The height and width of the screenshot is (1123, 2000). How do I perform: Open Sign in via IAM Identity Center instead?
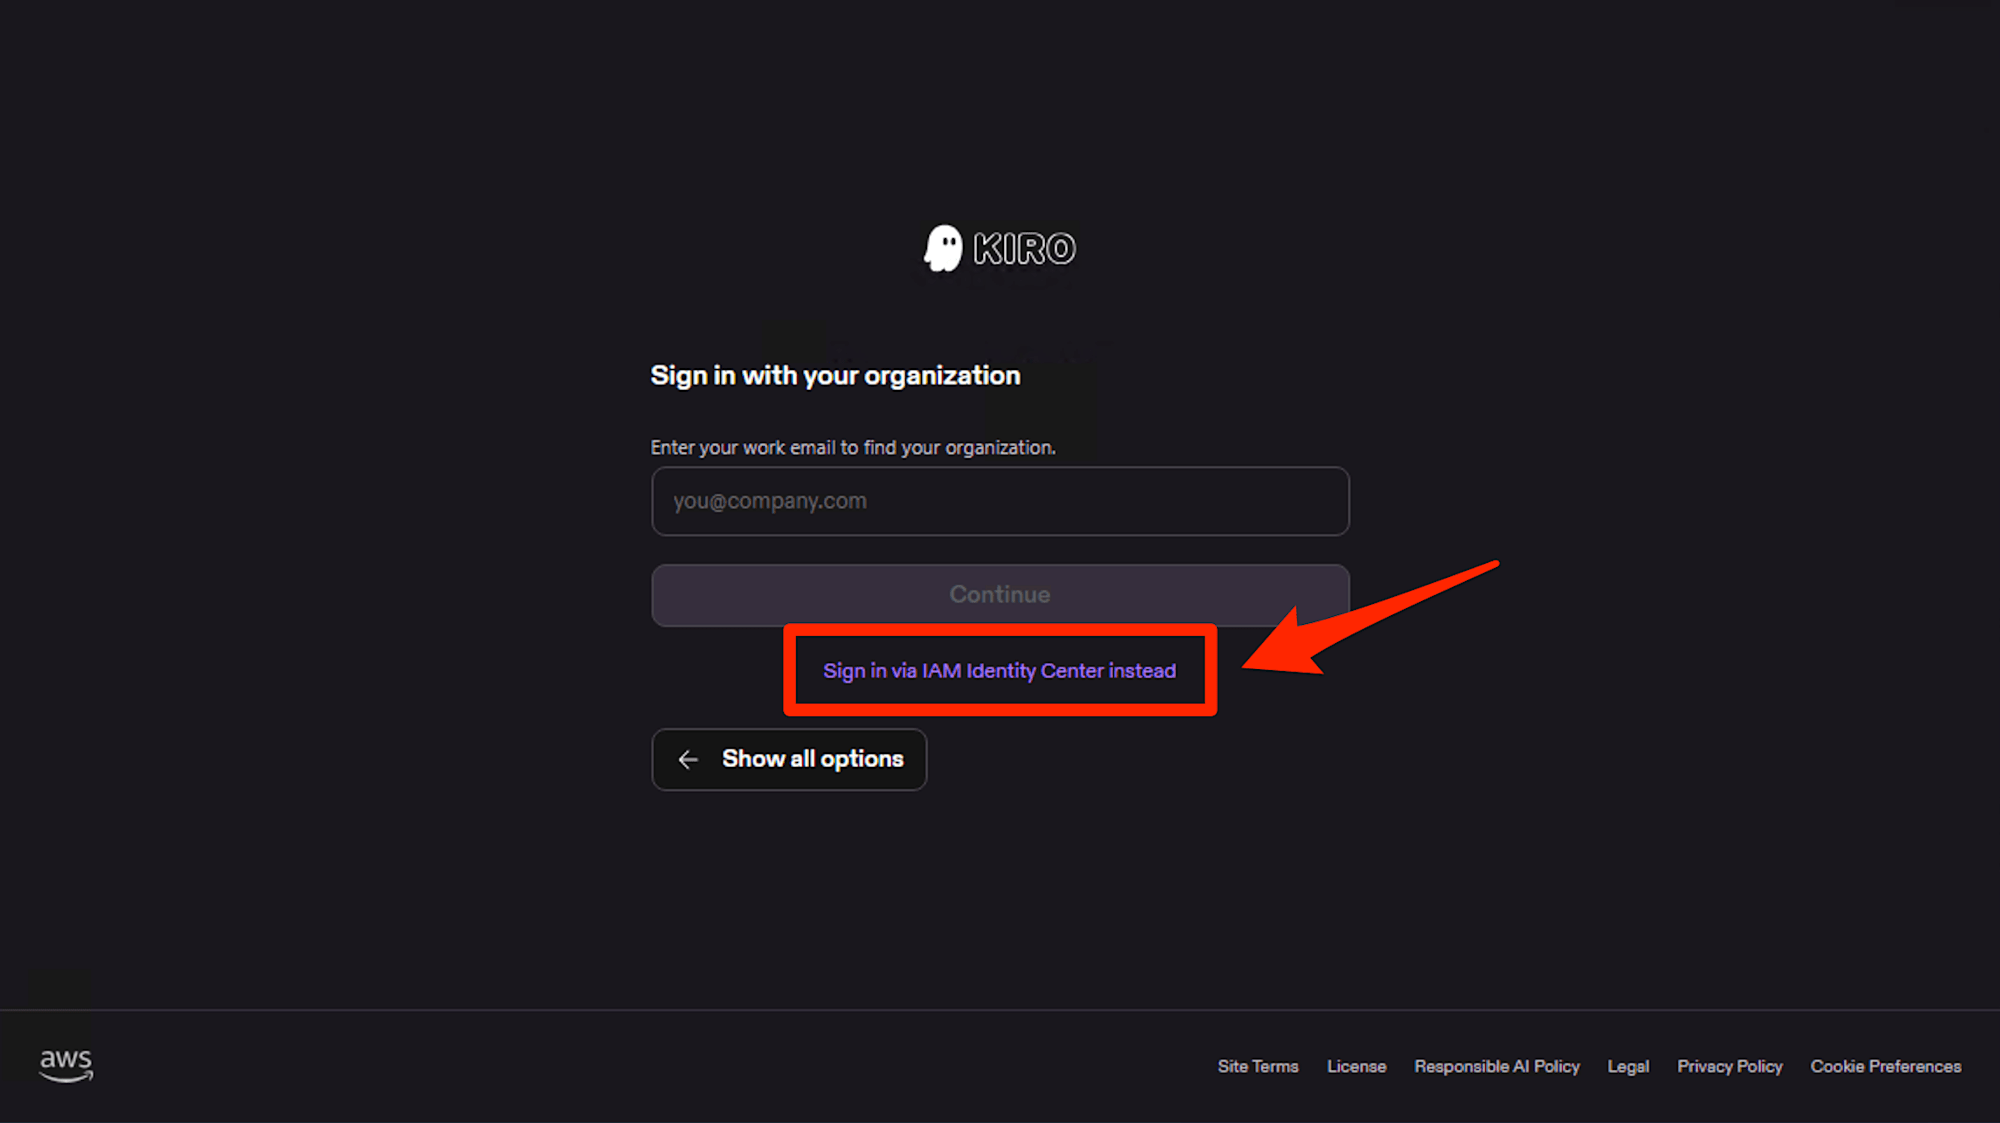(999, 671)
